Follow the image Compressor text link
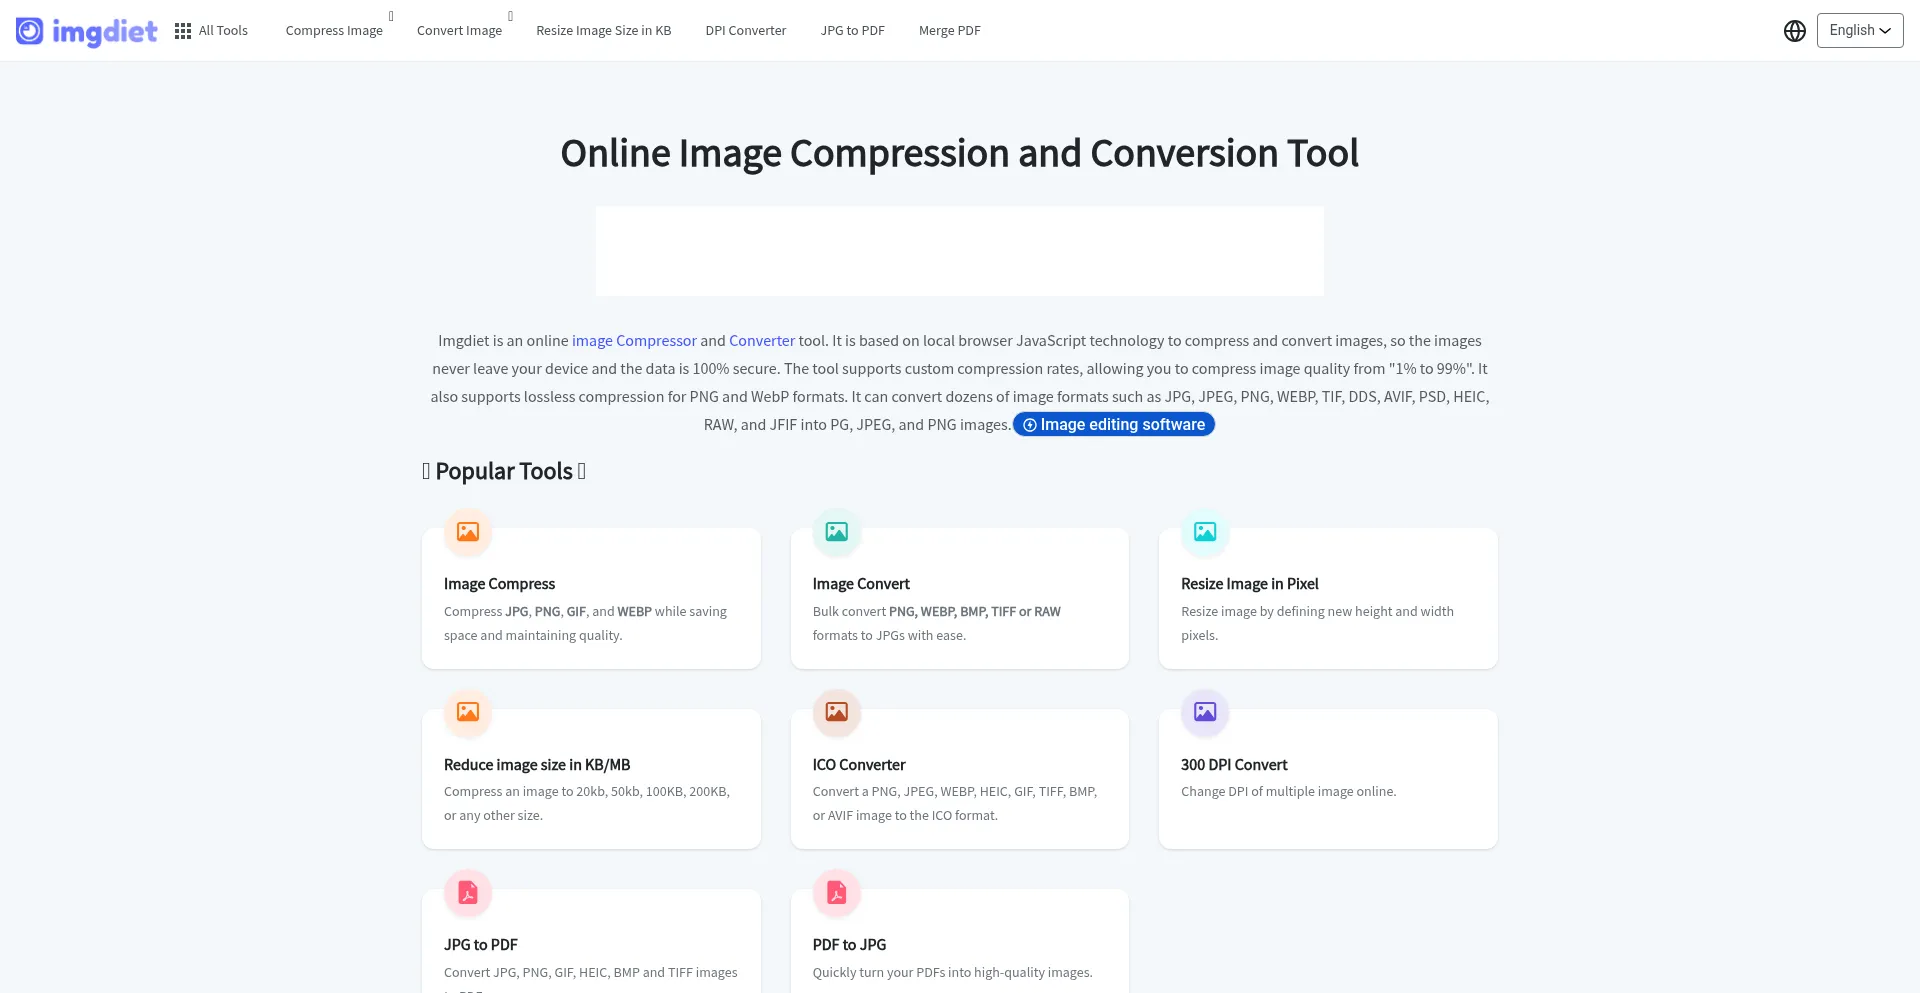The height and width of the screenshot is (993, 1920). pos(634,341)
